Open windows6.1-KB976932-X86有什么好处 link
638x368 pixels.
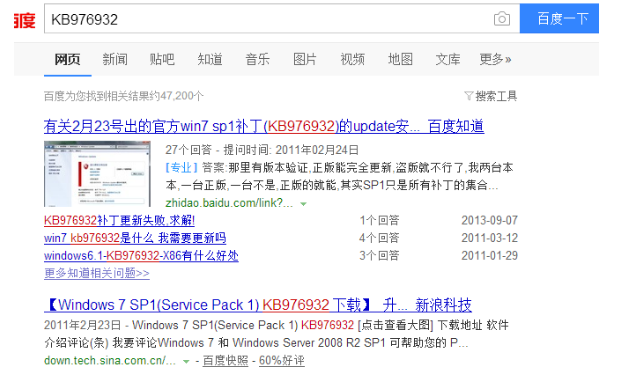(141, 256)
